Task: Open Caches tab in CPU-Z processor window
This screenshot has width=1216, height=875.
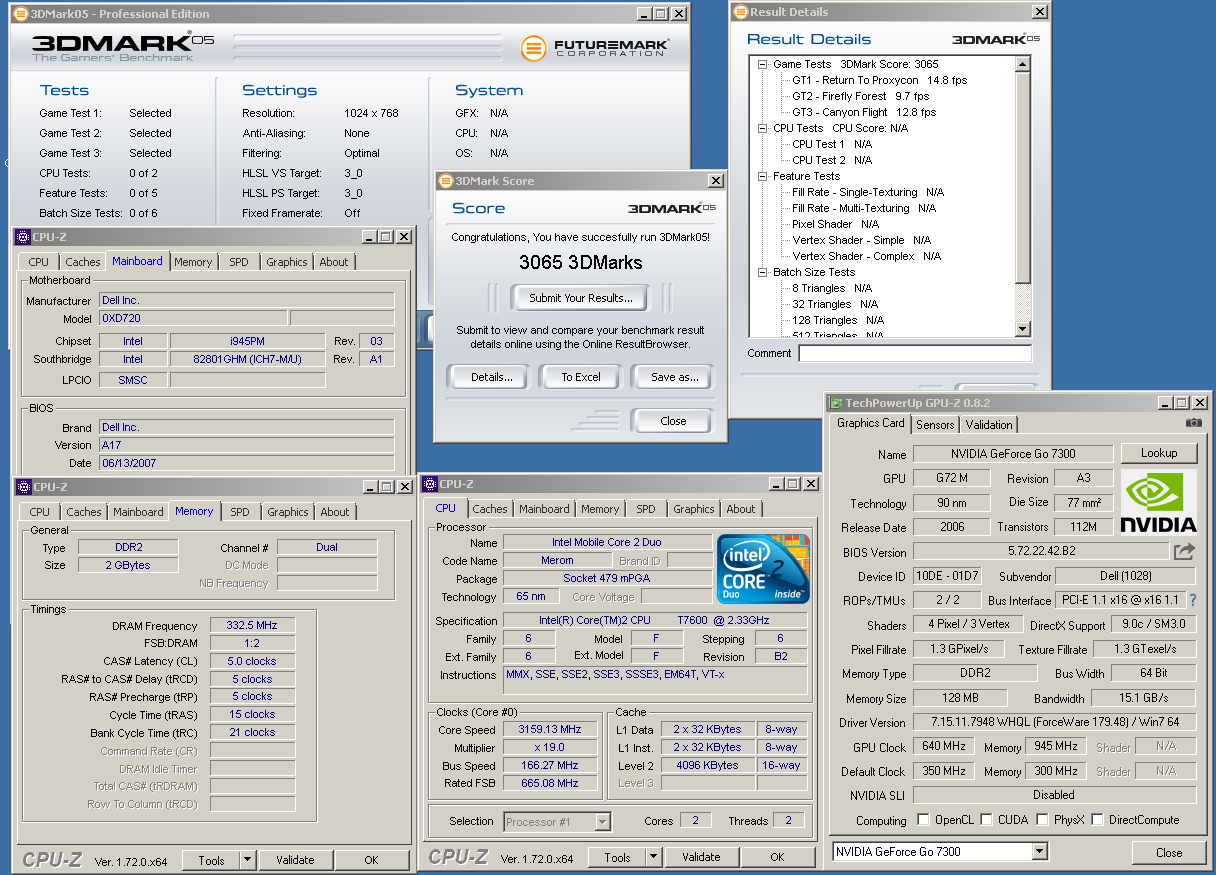Action: tap(490, 509)
